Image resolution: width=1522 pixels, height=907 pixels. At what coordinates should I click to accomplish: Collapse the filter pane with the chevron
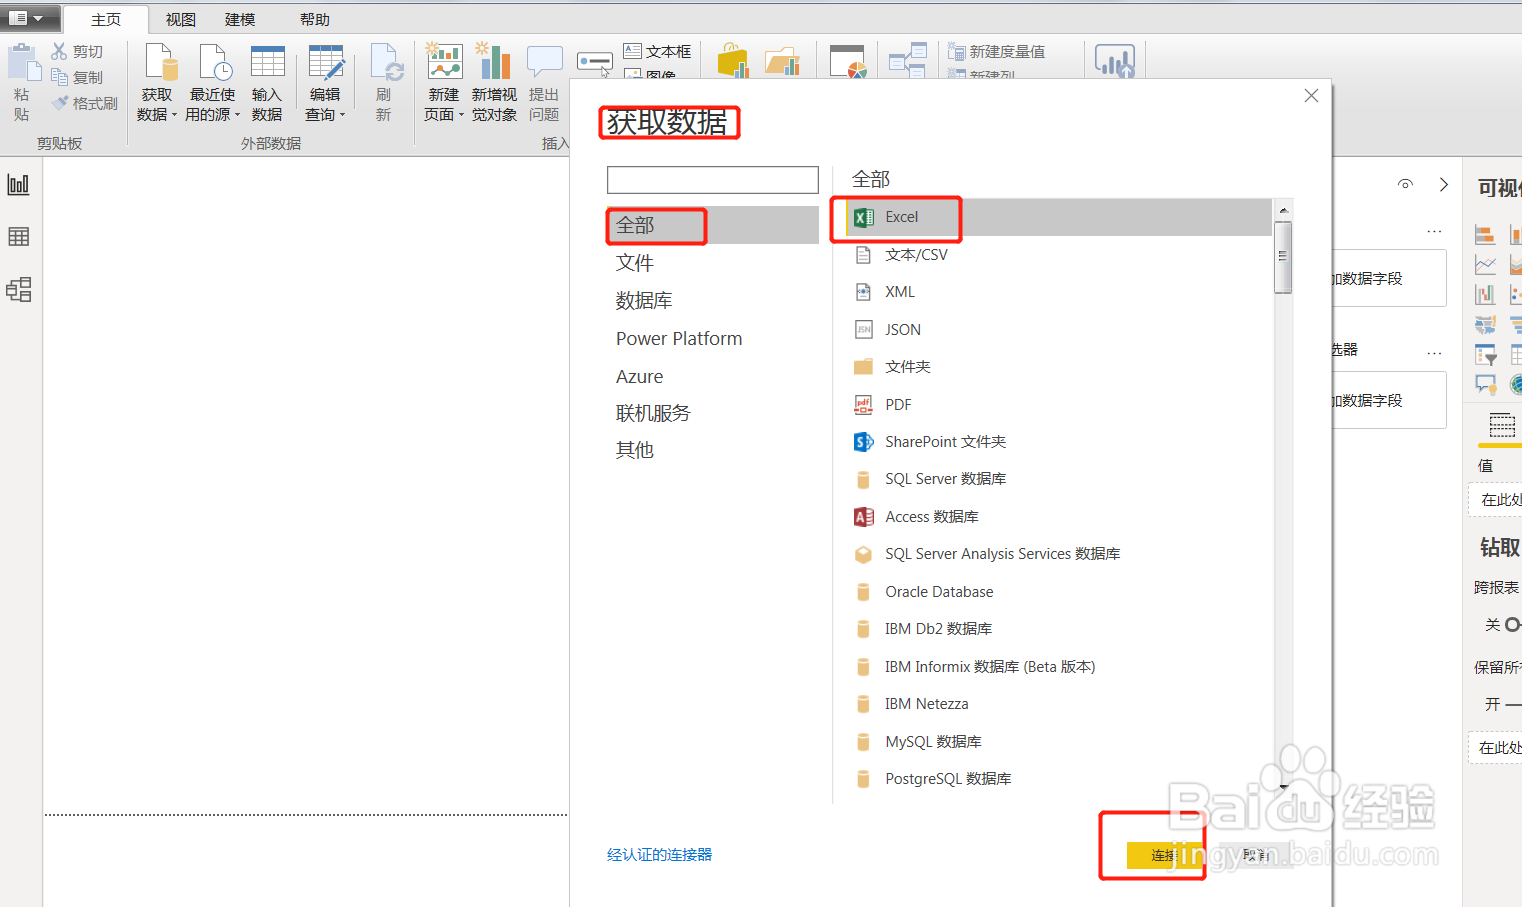click(x=1443, y=184)
